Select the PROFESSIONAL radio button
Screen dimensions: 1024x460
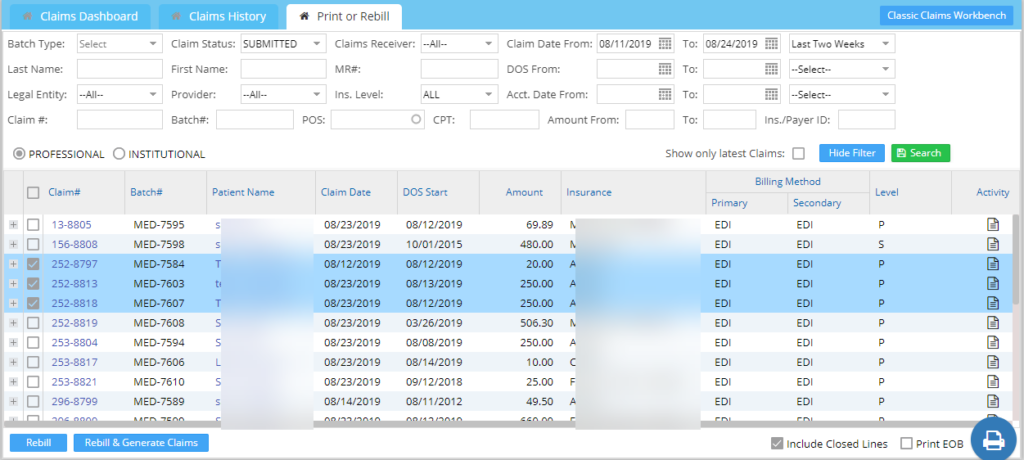pos(20,154)
